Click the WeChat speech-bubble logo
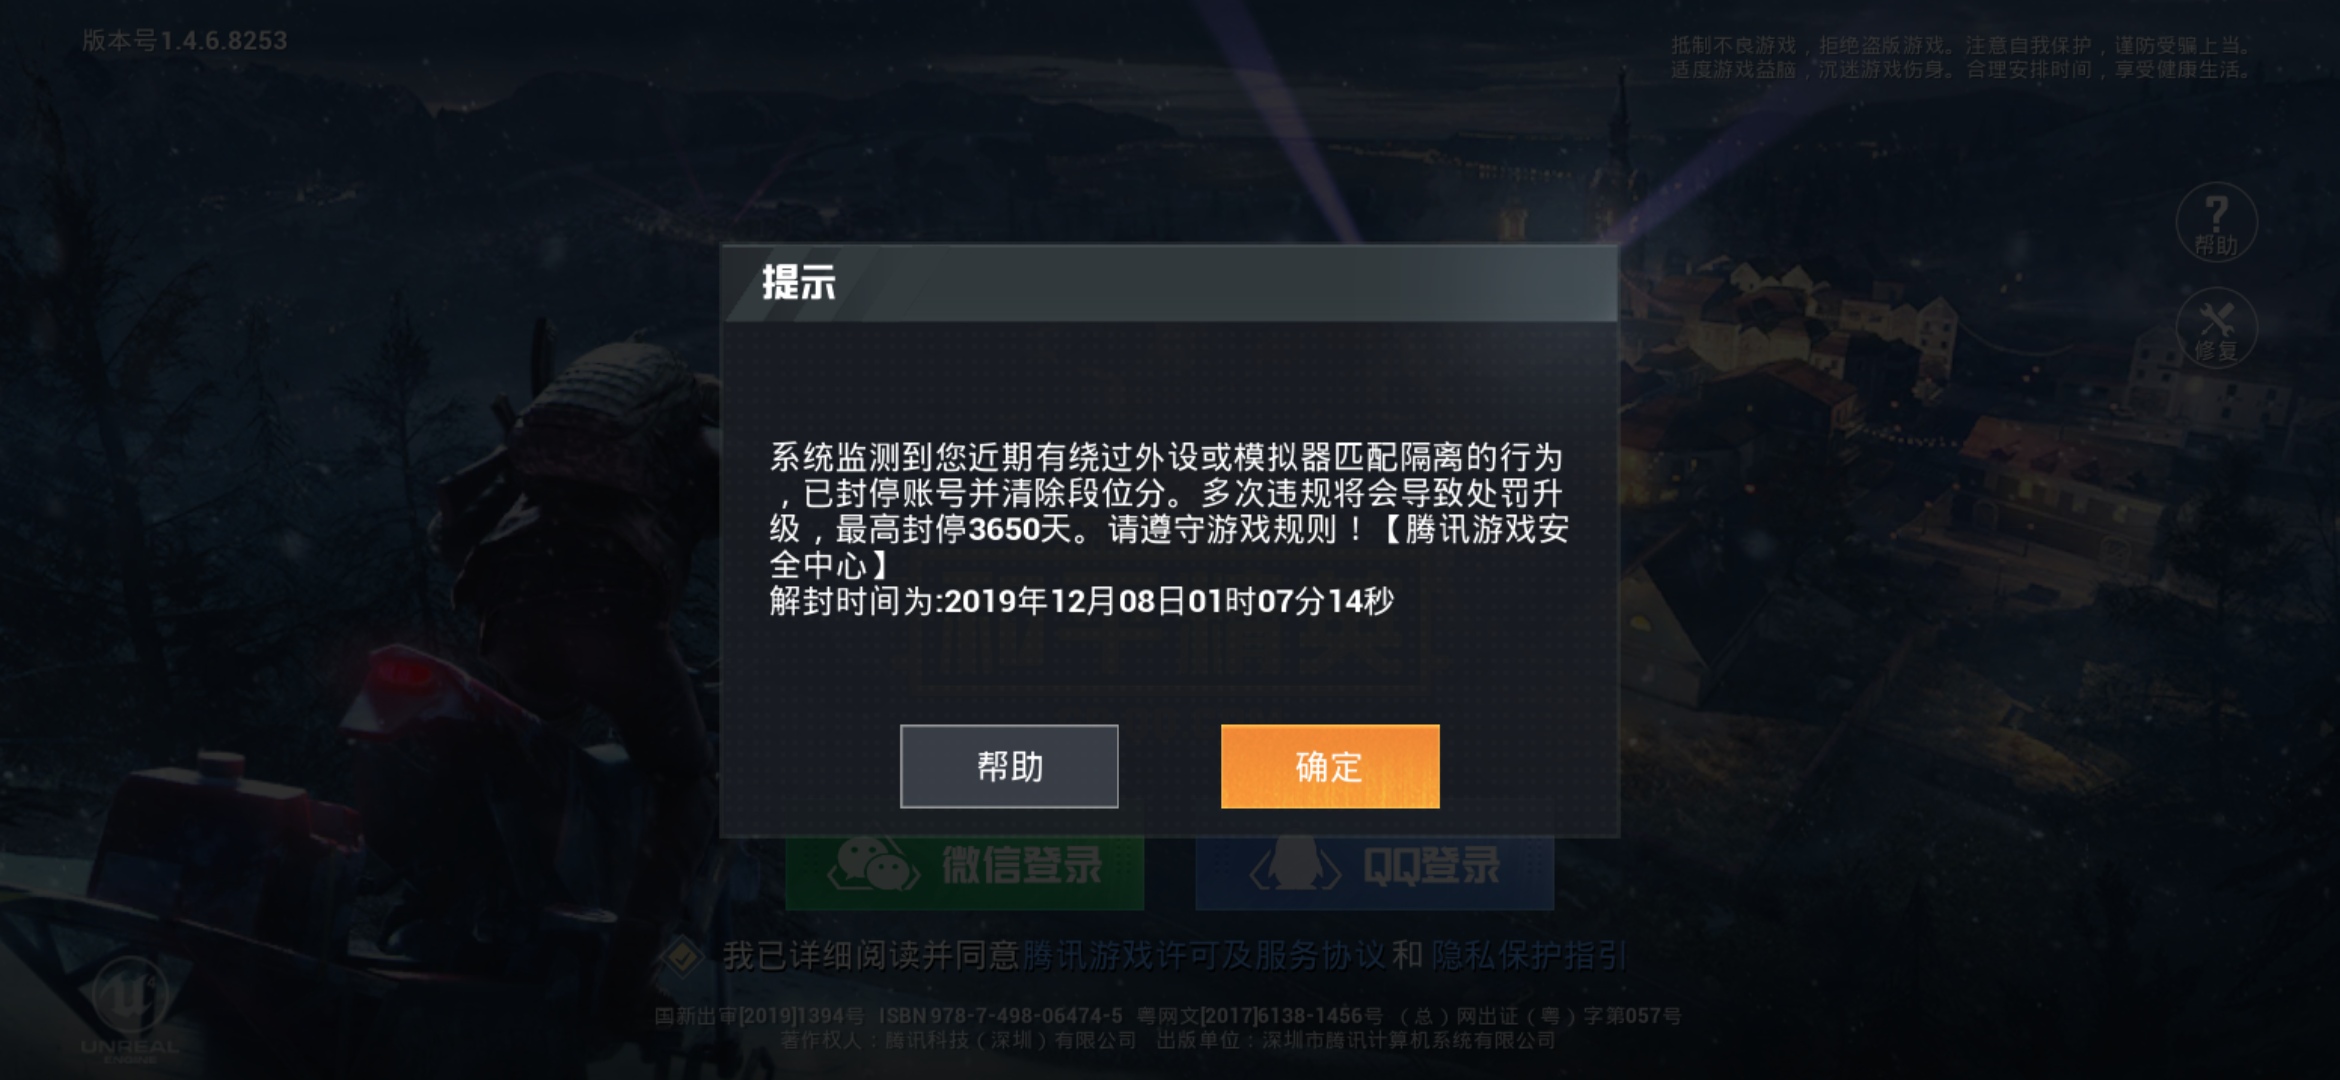The height and width of the screenshot is (1080, 2340). tap(872, 866)
